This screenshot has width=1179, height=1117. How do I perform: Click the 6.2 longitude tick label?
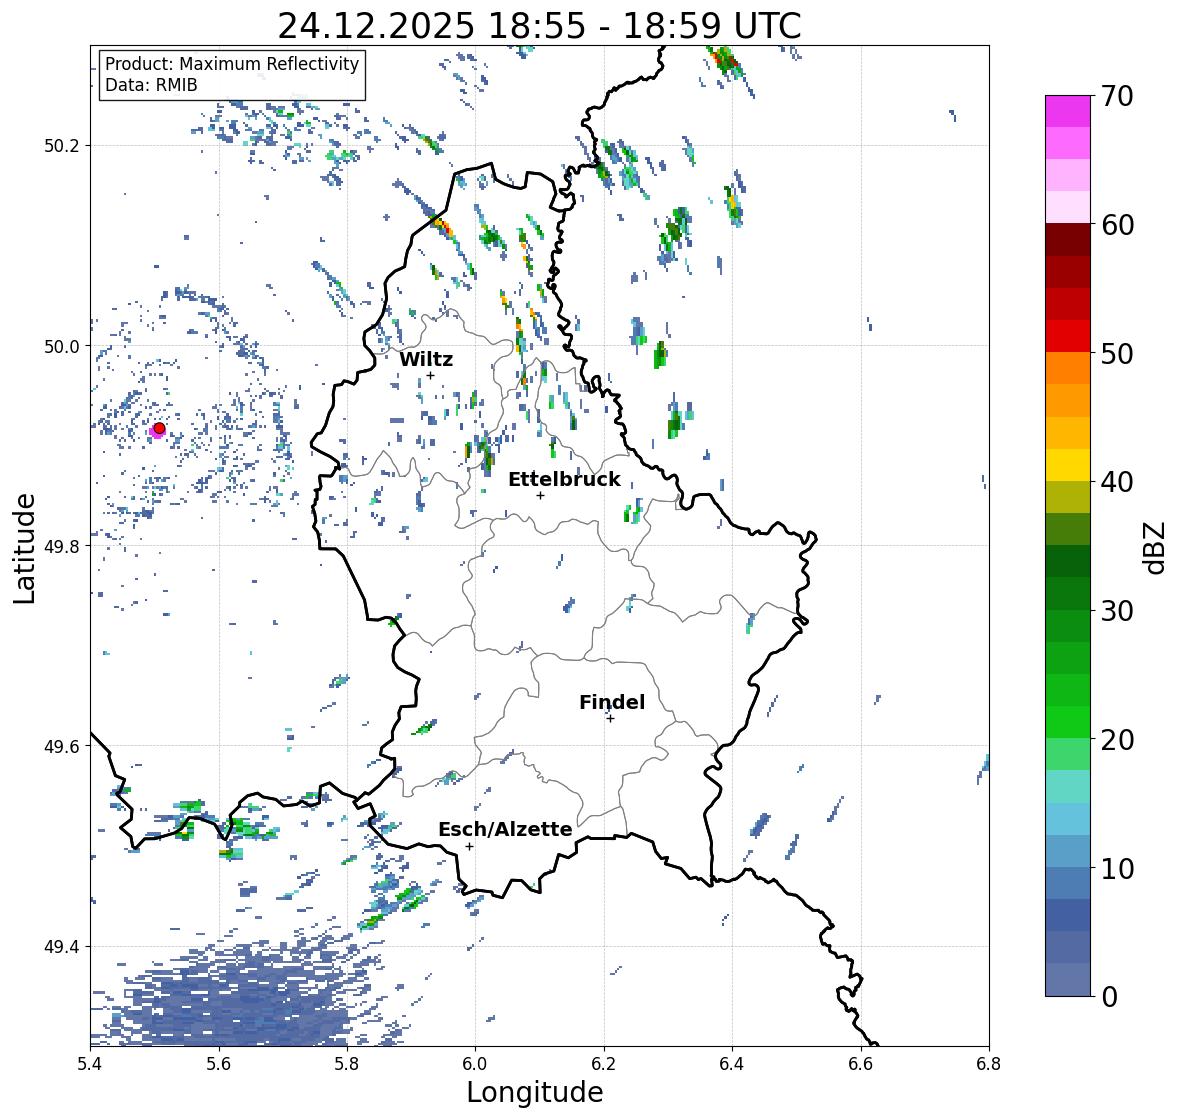click(604, 1064)
